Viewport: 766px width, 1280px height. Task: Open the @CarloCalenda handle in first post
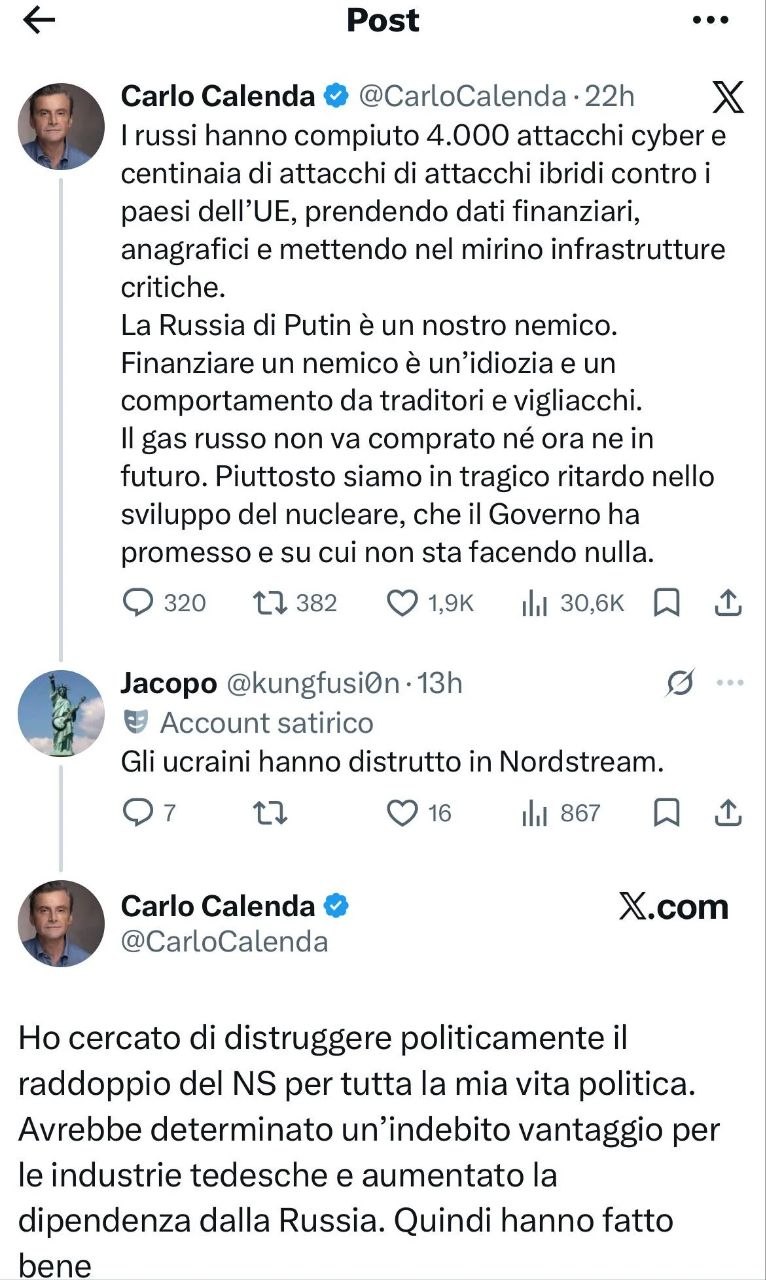pos(460,96)
